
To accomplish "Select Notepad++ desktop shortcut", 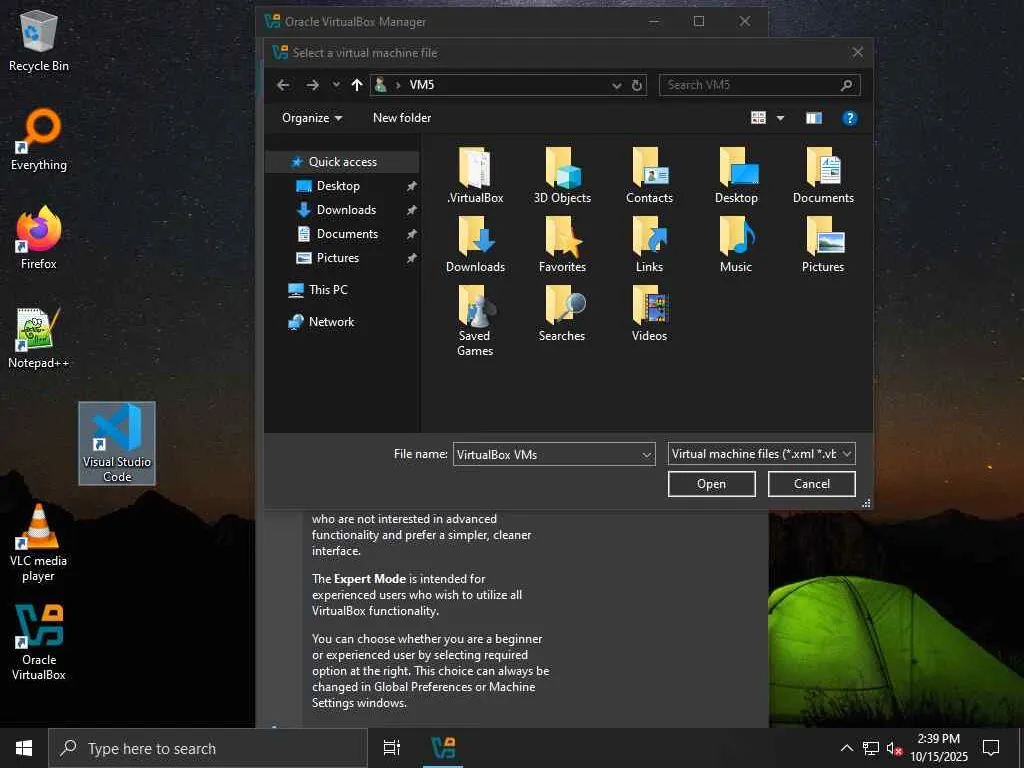I will point(39,338).
